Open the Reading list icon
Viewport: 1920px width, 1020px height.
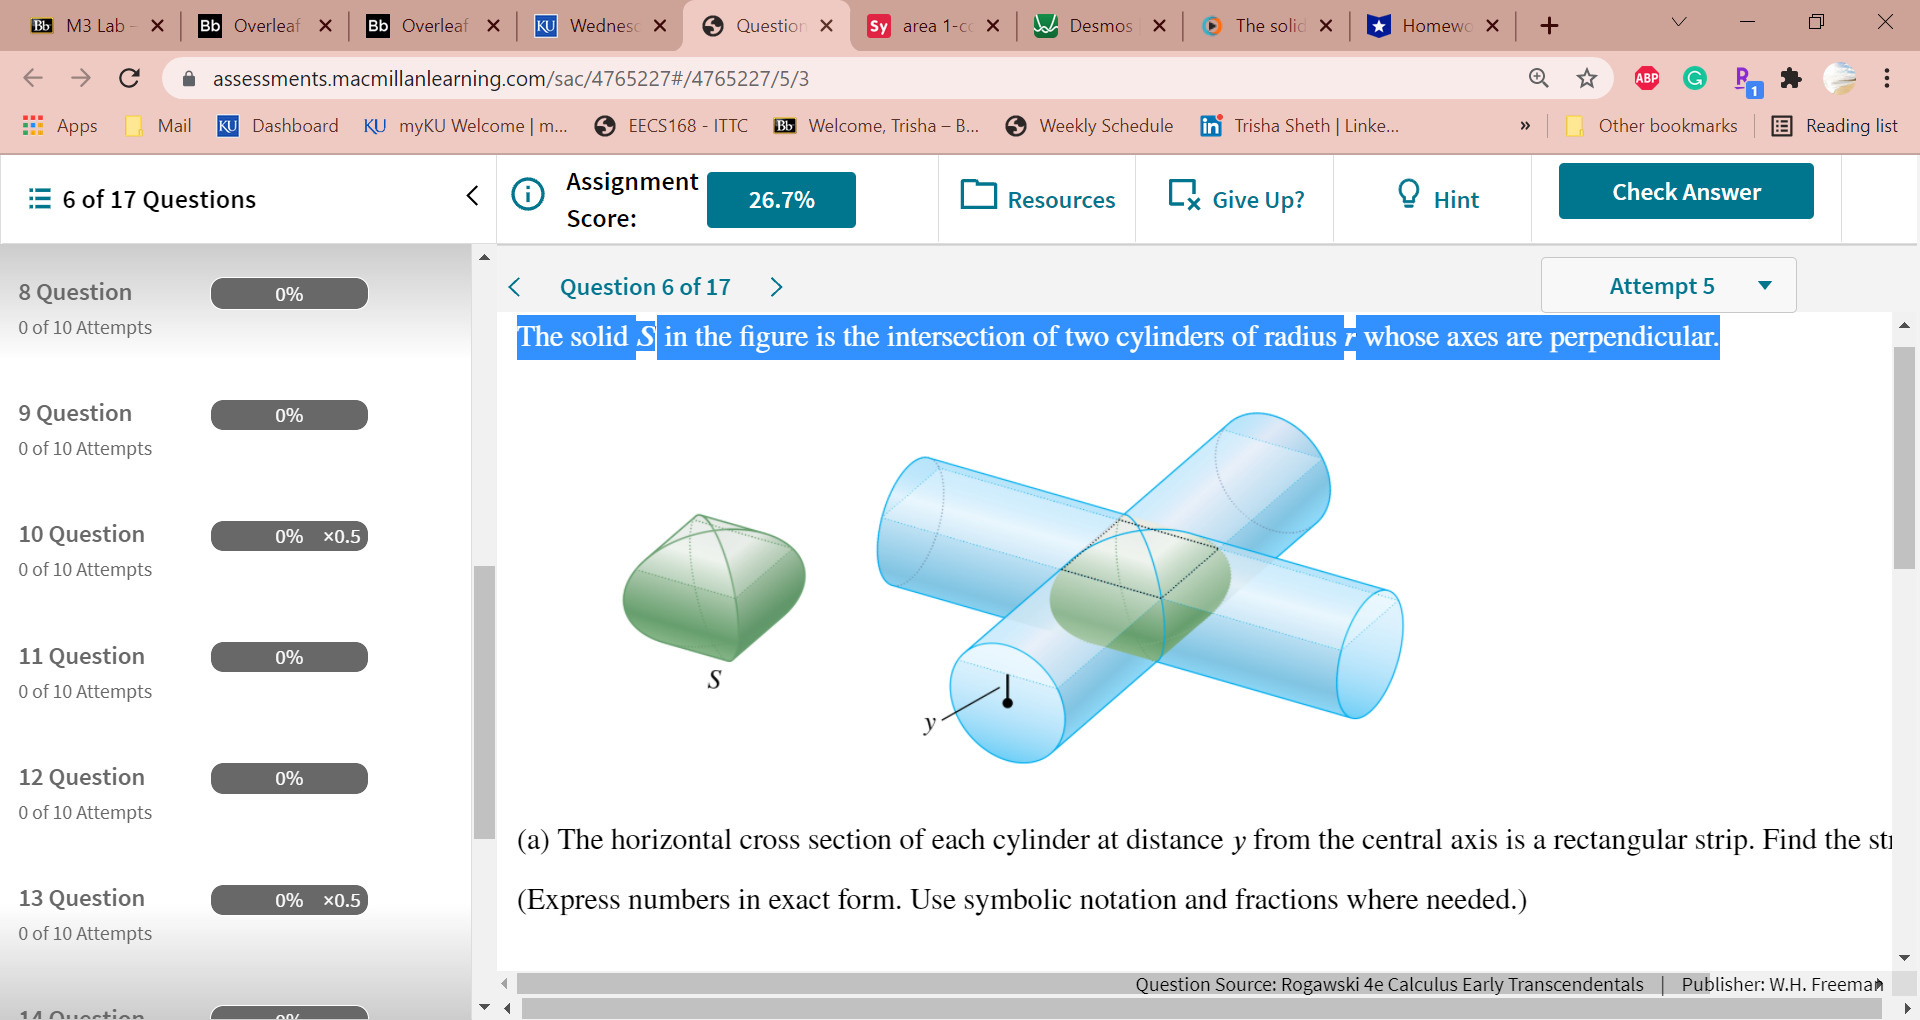[1783, 125]
